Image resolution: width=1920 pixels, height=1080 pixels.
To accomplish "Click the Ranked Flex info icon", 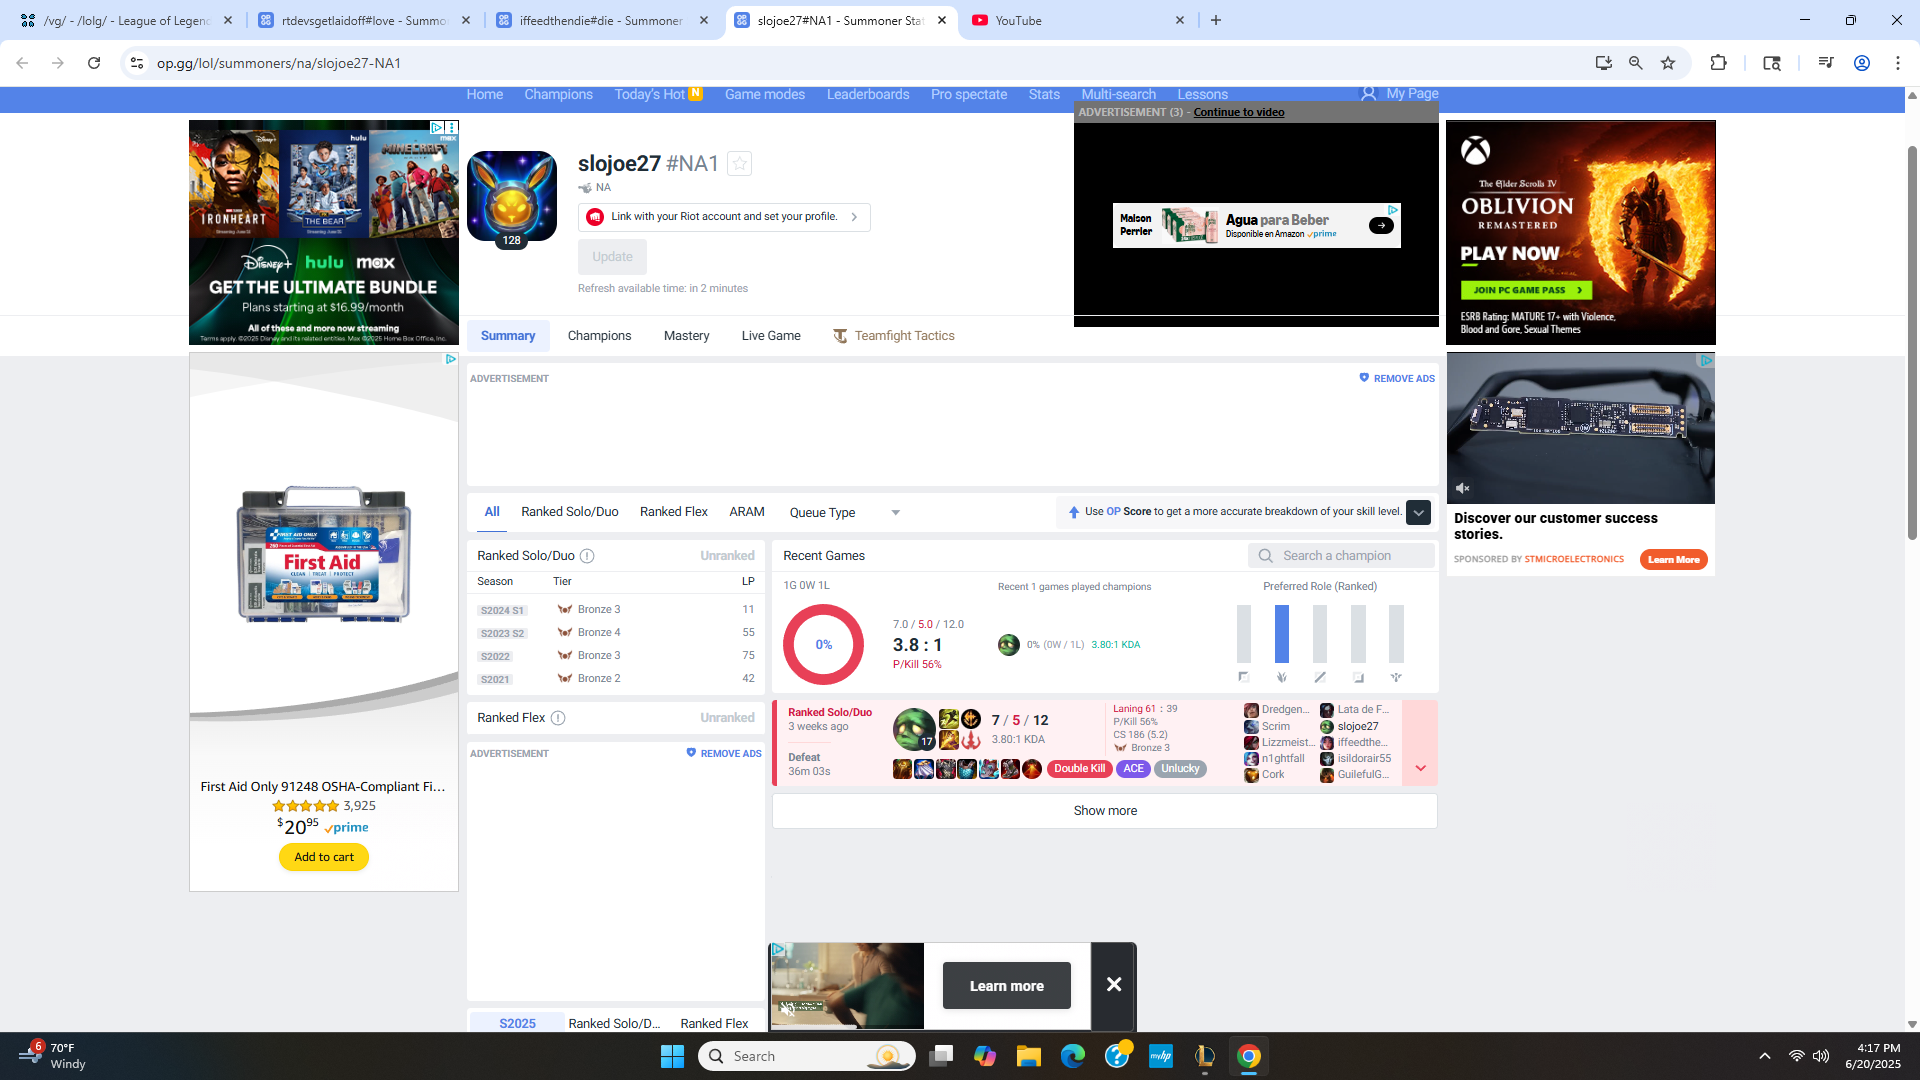I will tap(558, 718).
